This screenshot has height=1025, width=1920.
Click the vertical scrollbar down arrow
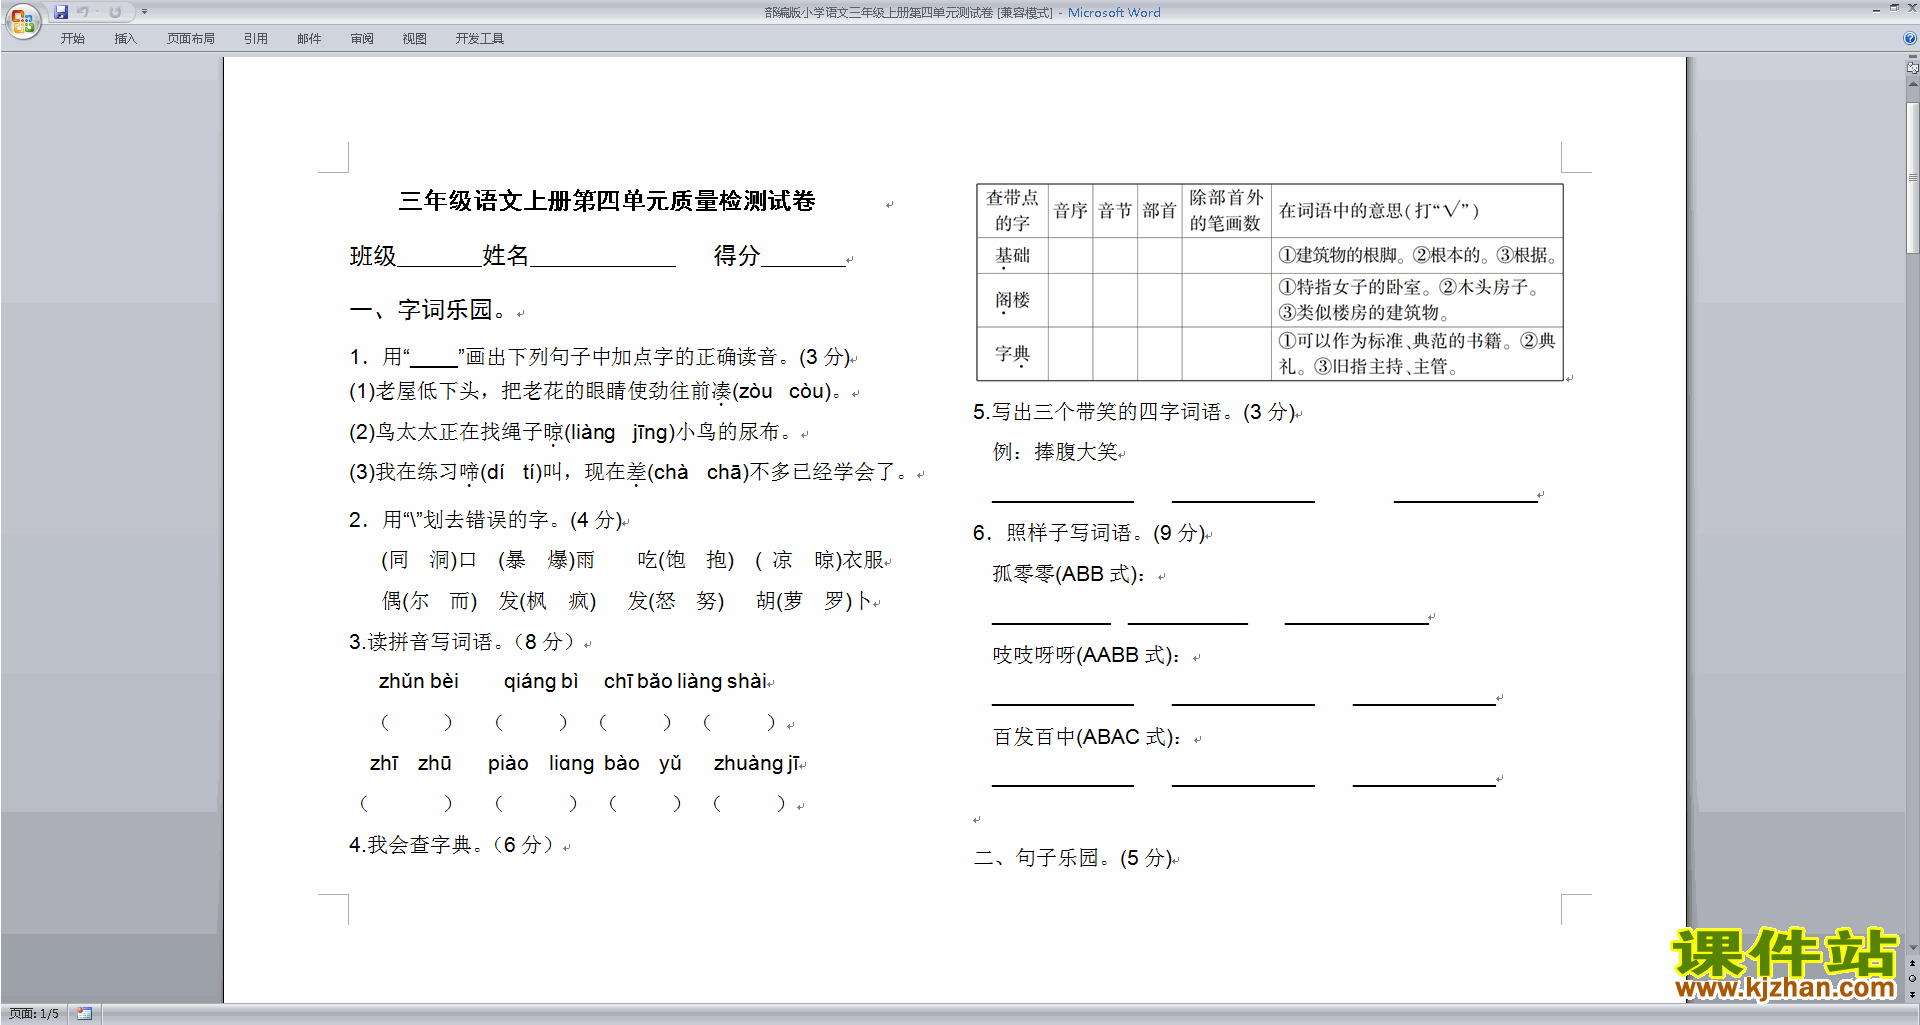(1913, 947)
